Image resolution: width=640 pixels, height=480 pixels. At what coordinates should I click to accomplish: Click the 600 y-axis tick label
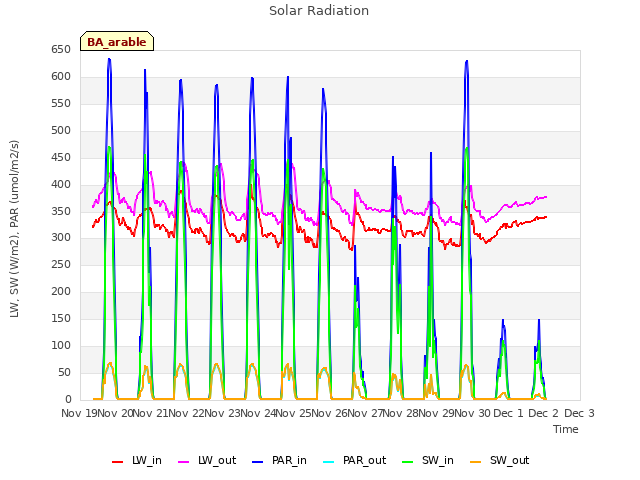[x=61, y=76]
